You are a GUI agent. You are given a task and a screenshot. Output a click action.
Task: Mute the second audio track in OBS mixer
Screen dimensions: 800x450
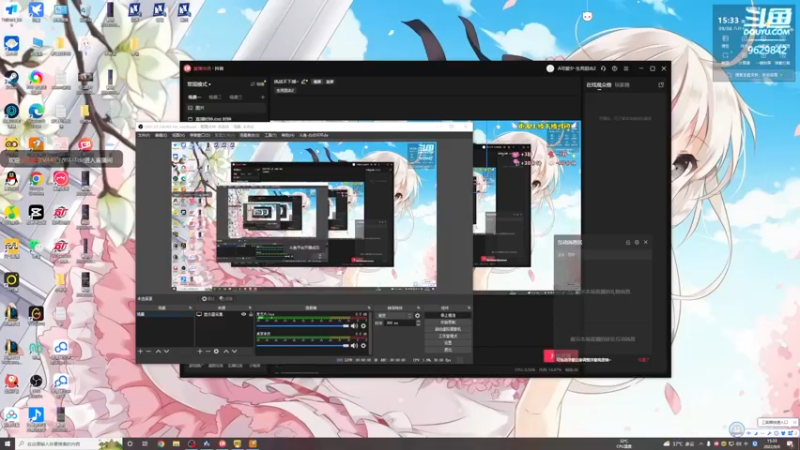coord(354,345)
